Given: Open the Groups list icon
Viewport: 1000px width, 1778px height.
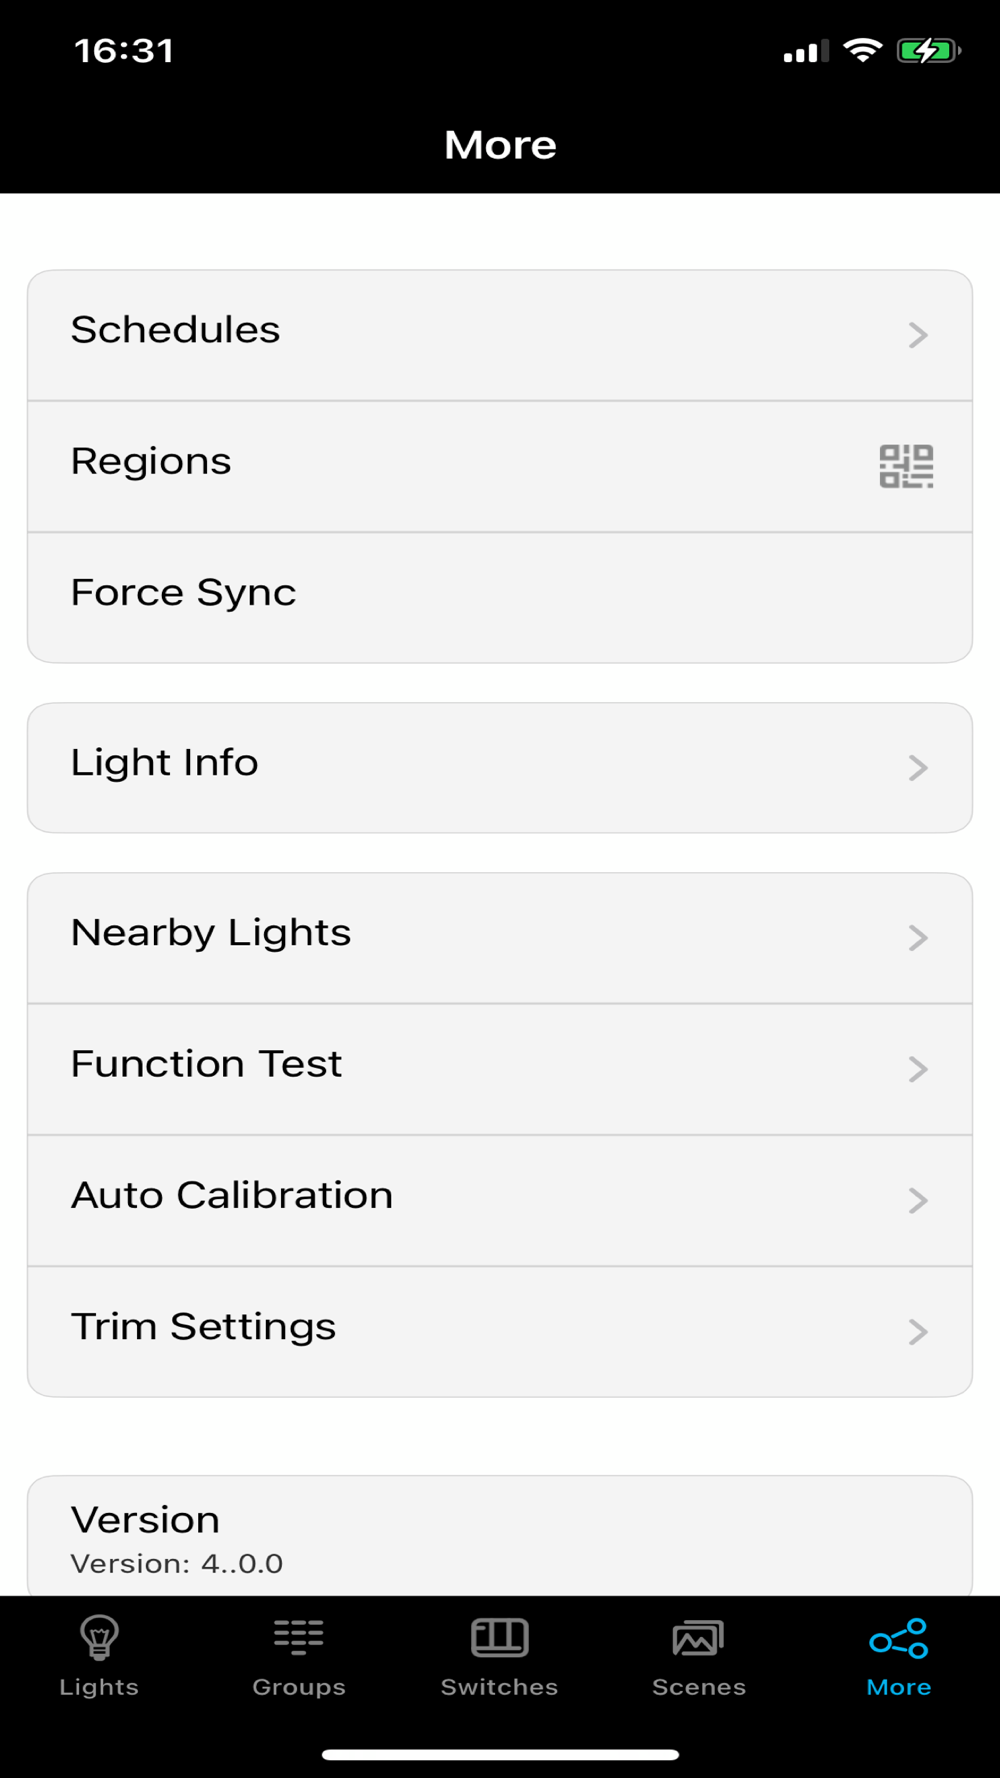Looking at the screenshot, I should pos(299,1637).
